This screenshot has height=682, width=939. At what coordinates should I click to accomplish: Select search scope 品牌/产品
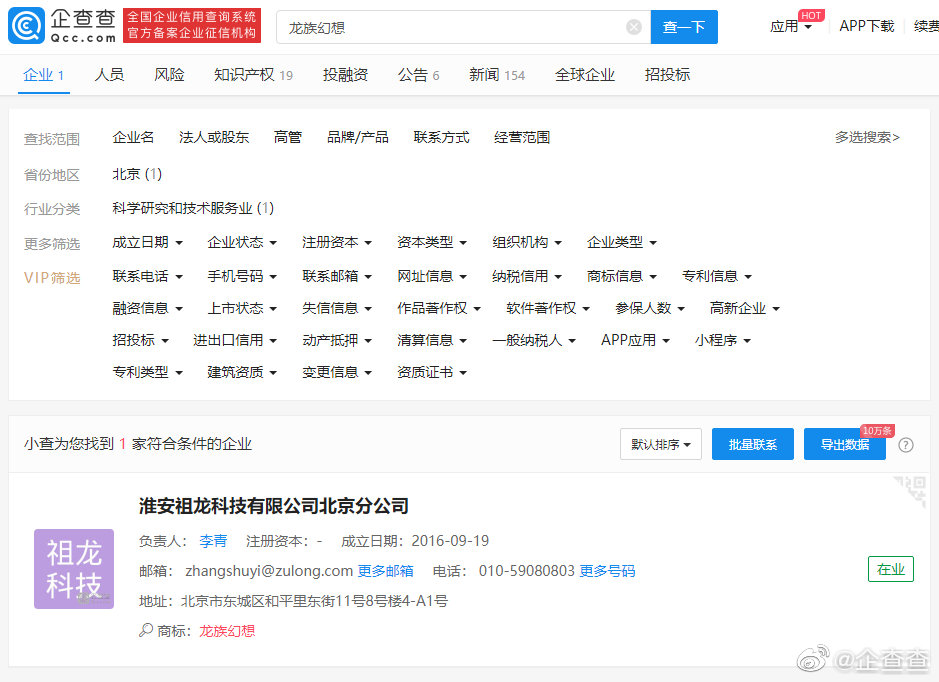(358, 137)
